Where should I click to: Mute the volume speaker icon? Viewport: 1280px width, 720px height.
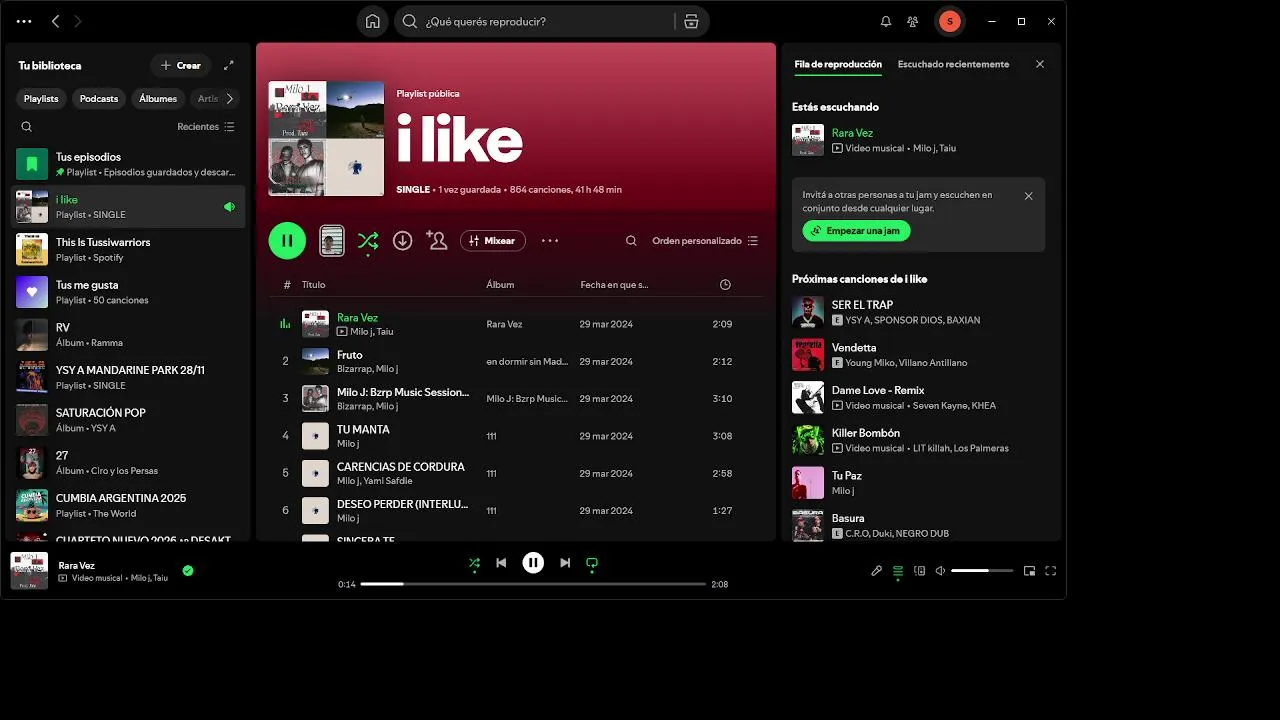tap(940, 571)
